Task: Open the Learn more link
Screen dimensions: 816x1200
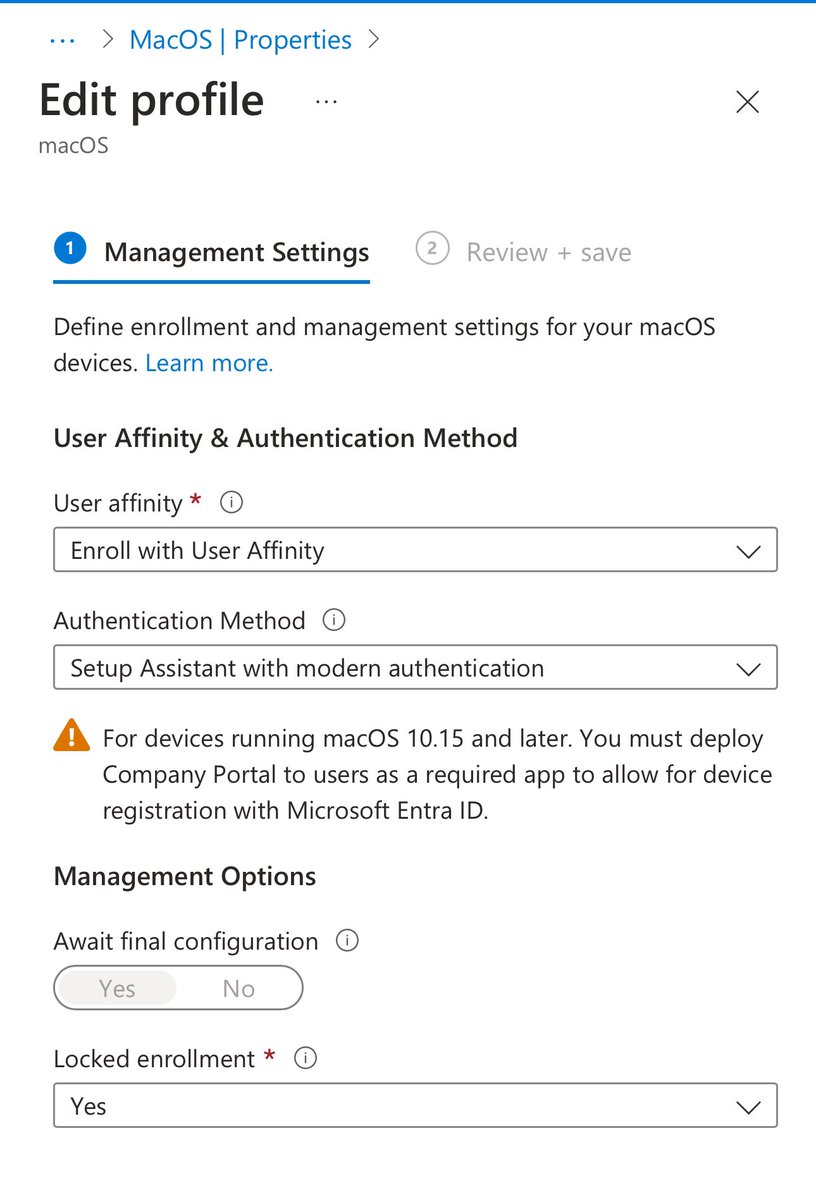Action: pos(209,363)
